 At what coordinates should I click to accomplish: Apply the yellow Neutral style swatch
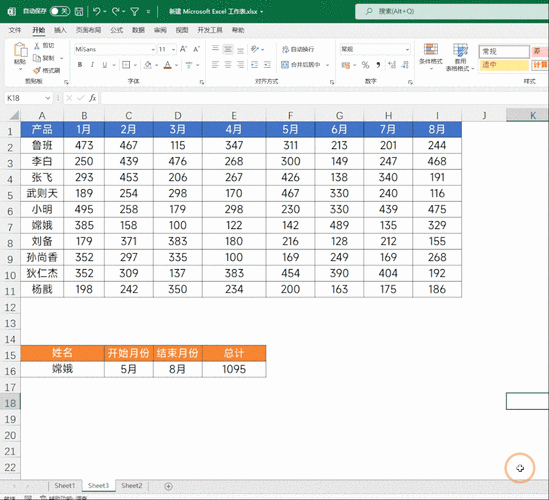[x=504, y=65]
